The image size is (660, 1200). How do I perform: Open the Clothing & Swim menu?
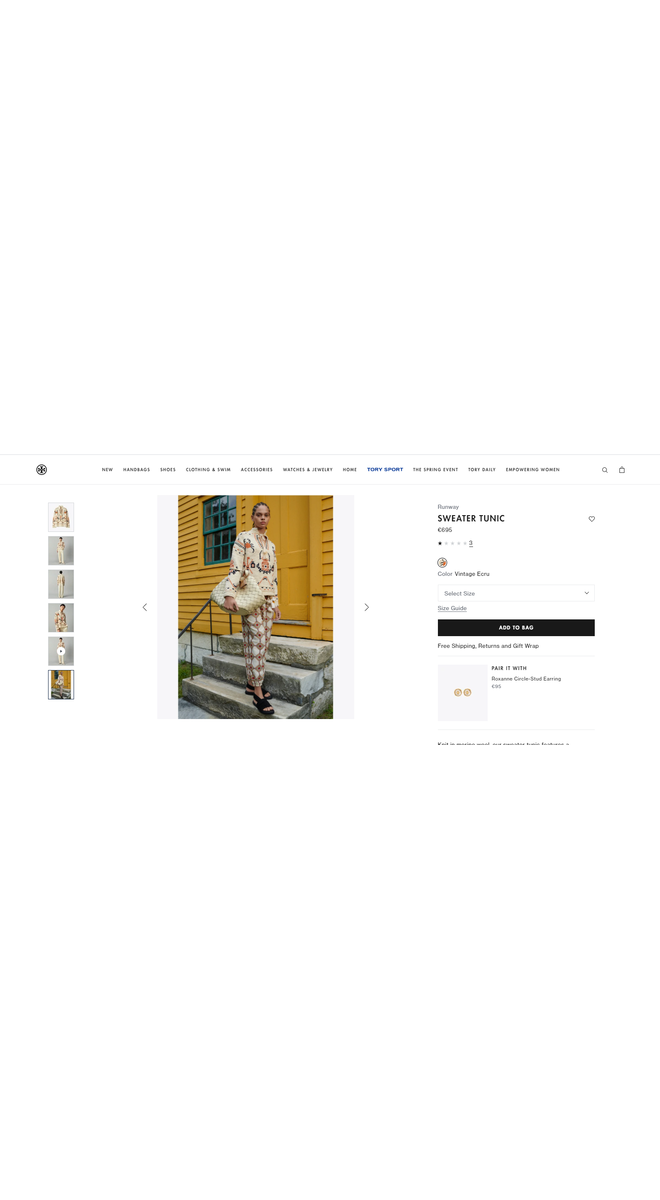tap(208, 470)
